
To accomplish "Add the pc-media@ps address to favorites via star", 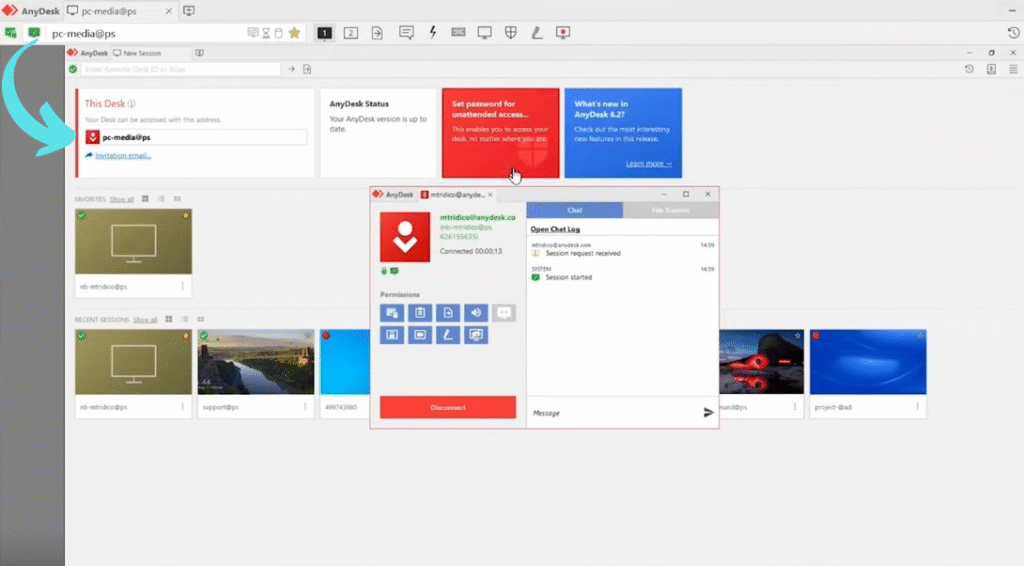I will click(x=295, y=33).
